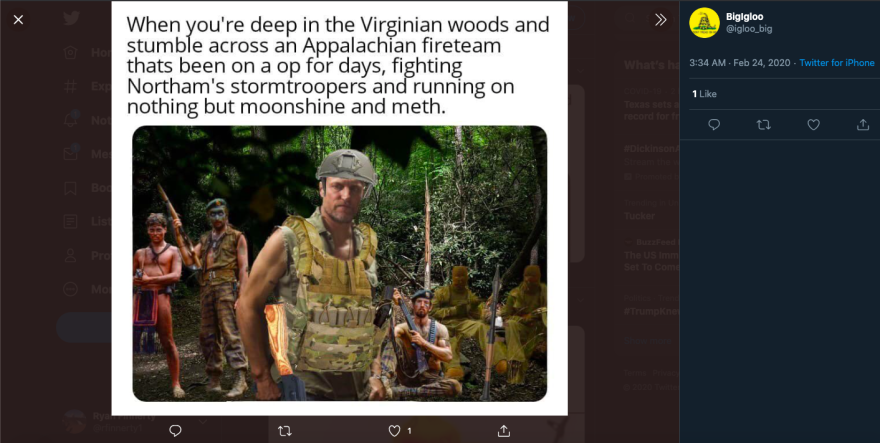Click reply icon below the image
This screenshot has width=880, height=443.
click(x=175, y=431)
